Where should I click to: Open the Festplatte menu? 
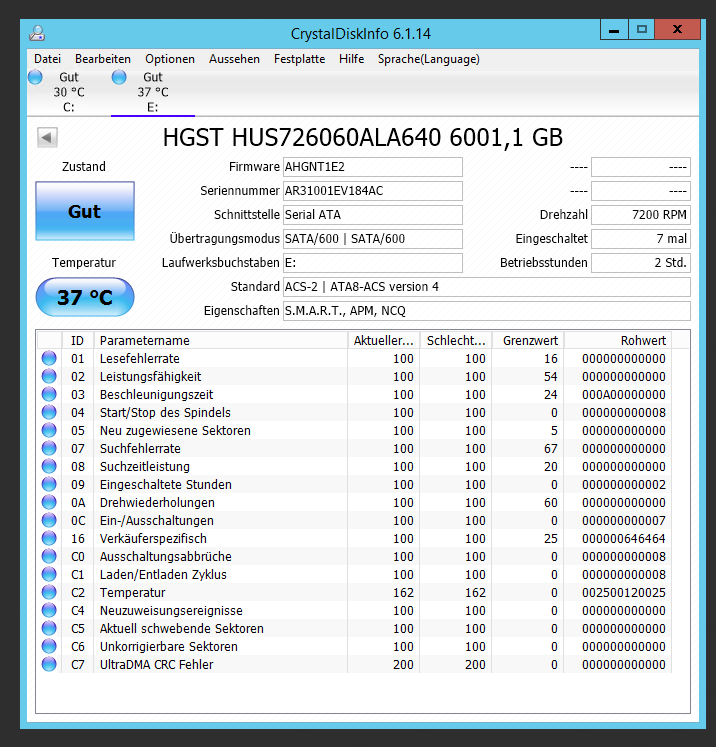coord(300,59)
